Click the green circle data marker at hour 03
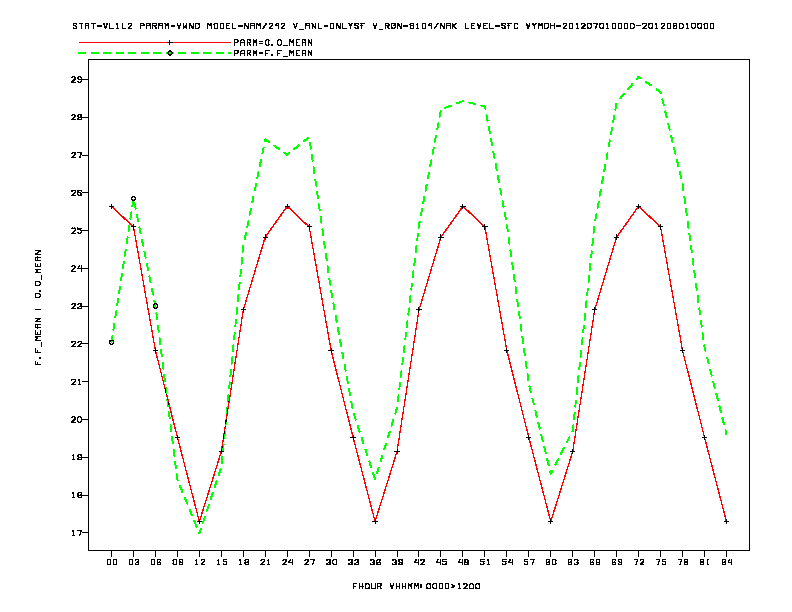Image resolution: width=792 pixels, height=612 pixels. [x=133, y=199]
